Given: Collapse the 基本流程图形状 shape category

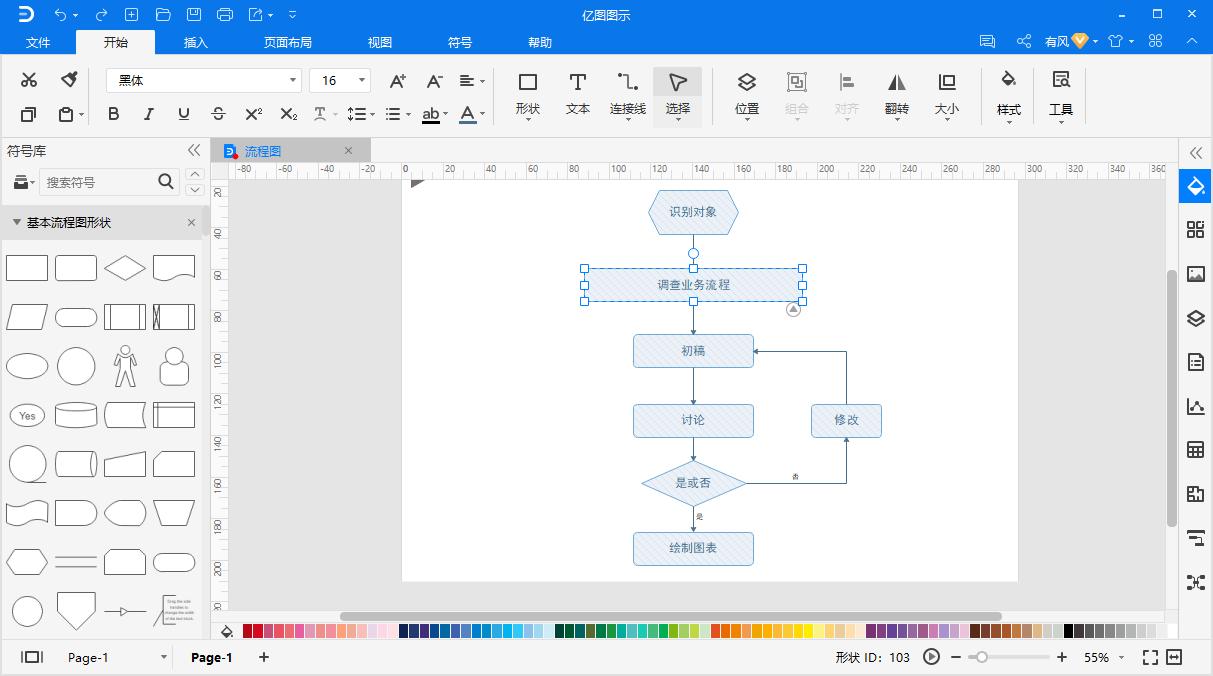Looking at the screenshot, I should [x=17, y=223].
